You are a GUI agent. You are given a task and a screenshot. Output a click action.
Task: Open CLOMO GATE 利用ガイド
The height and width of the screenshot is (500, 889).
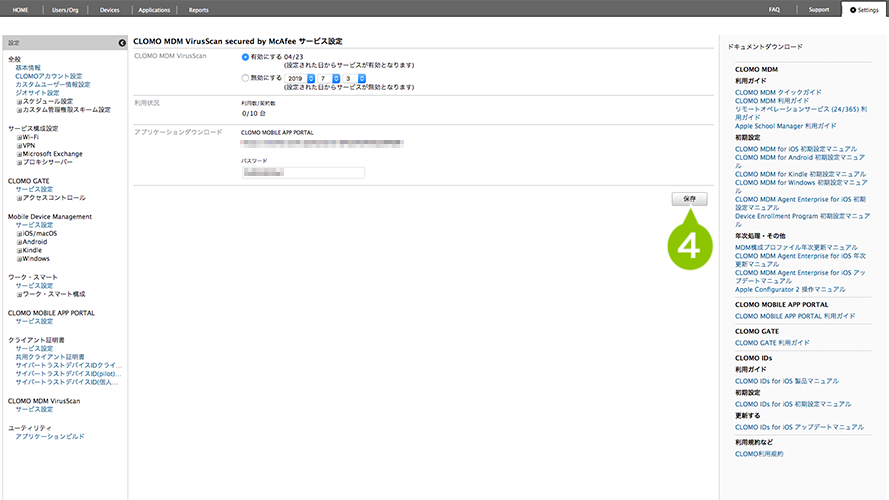point(772,342)
